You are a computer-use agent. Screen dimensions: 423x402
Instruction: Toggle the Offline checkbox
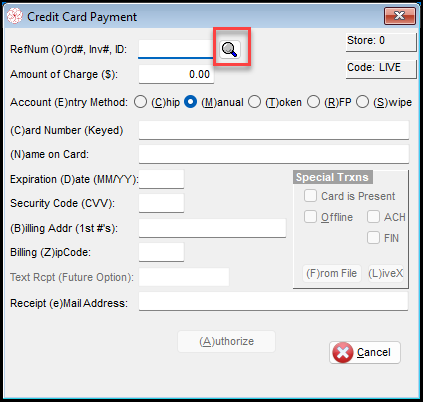pyautogui.click(x=310, y=217)
